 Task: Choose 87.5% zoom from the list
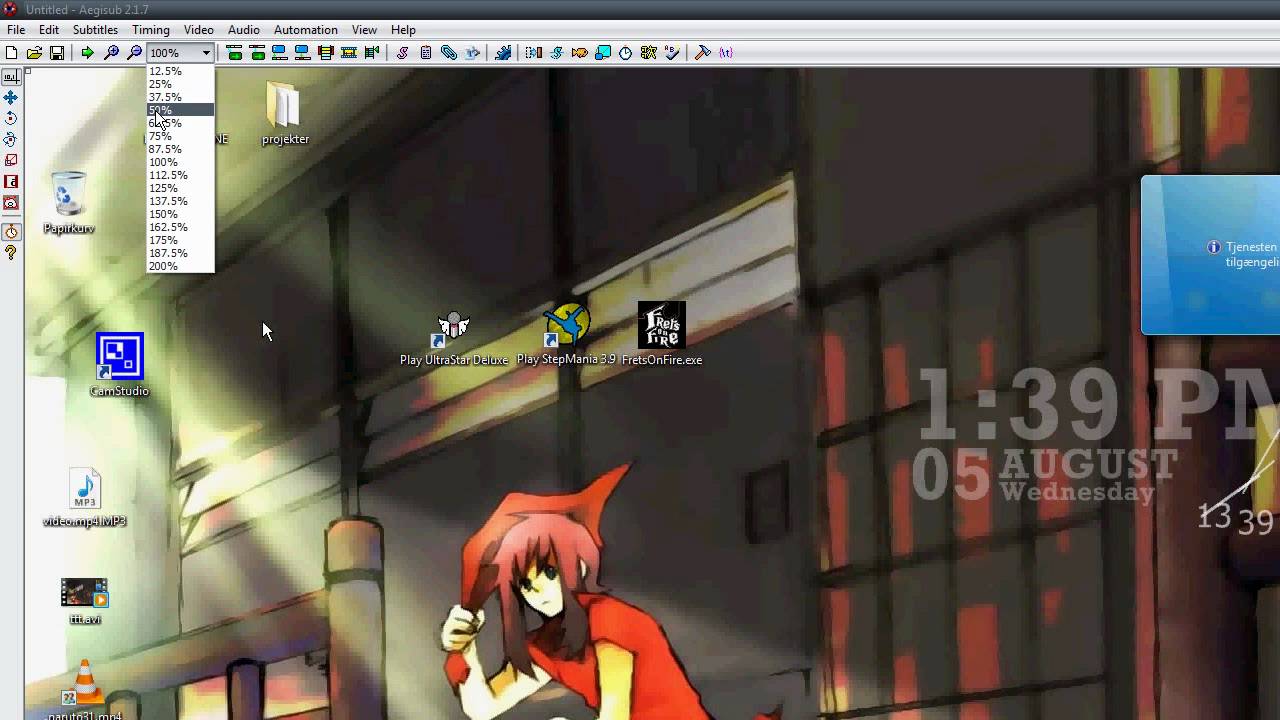coord(181,149)
